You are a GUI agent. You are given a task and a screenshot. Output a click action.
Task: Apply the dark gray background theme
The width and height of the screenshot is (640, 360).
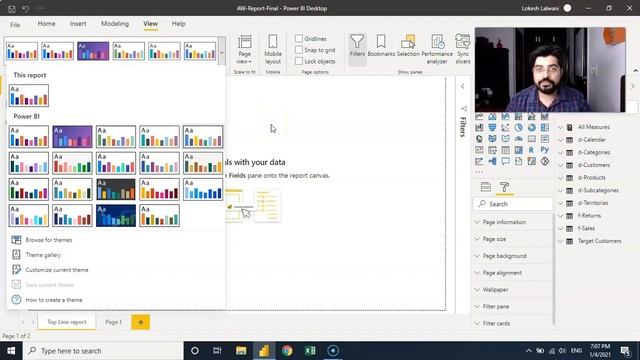(x=116, y=189)
